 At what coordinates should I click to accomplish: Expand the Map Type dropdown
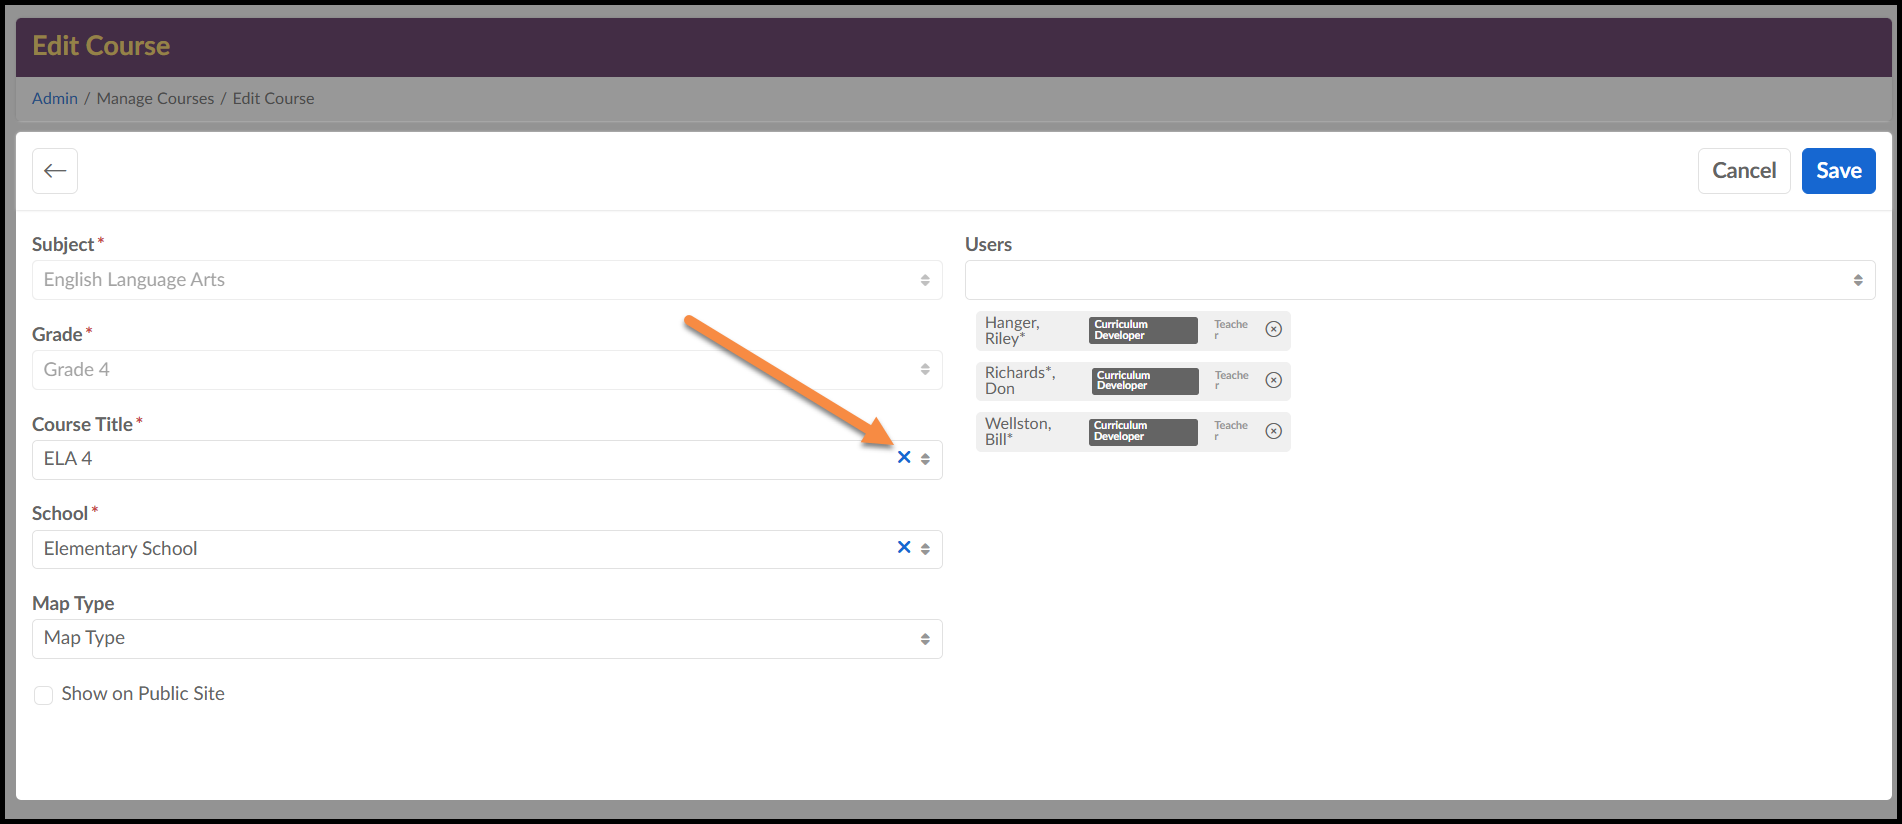(486, 639)
